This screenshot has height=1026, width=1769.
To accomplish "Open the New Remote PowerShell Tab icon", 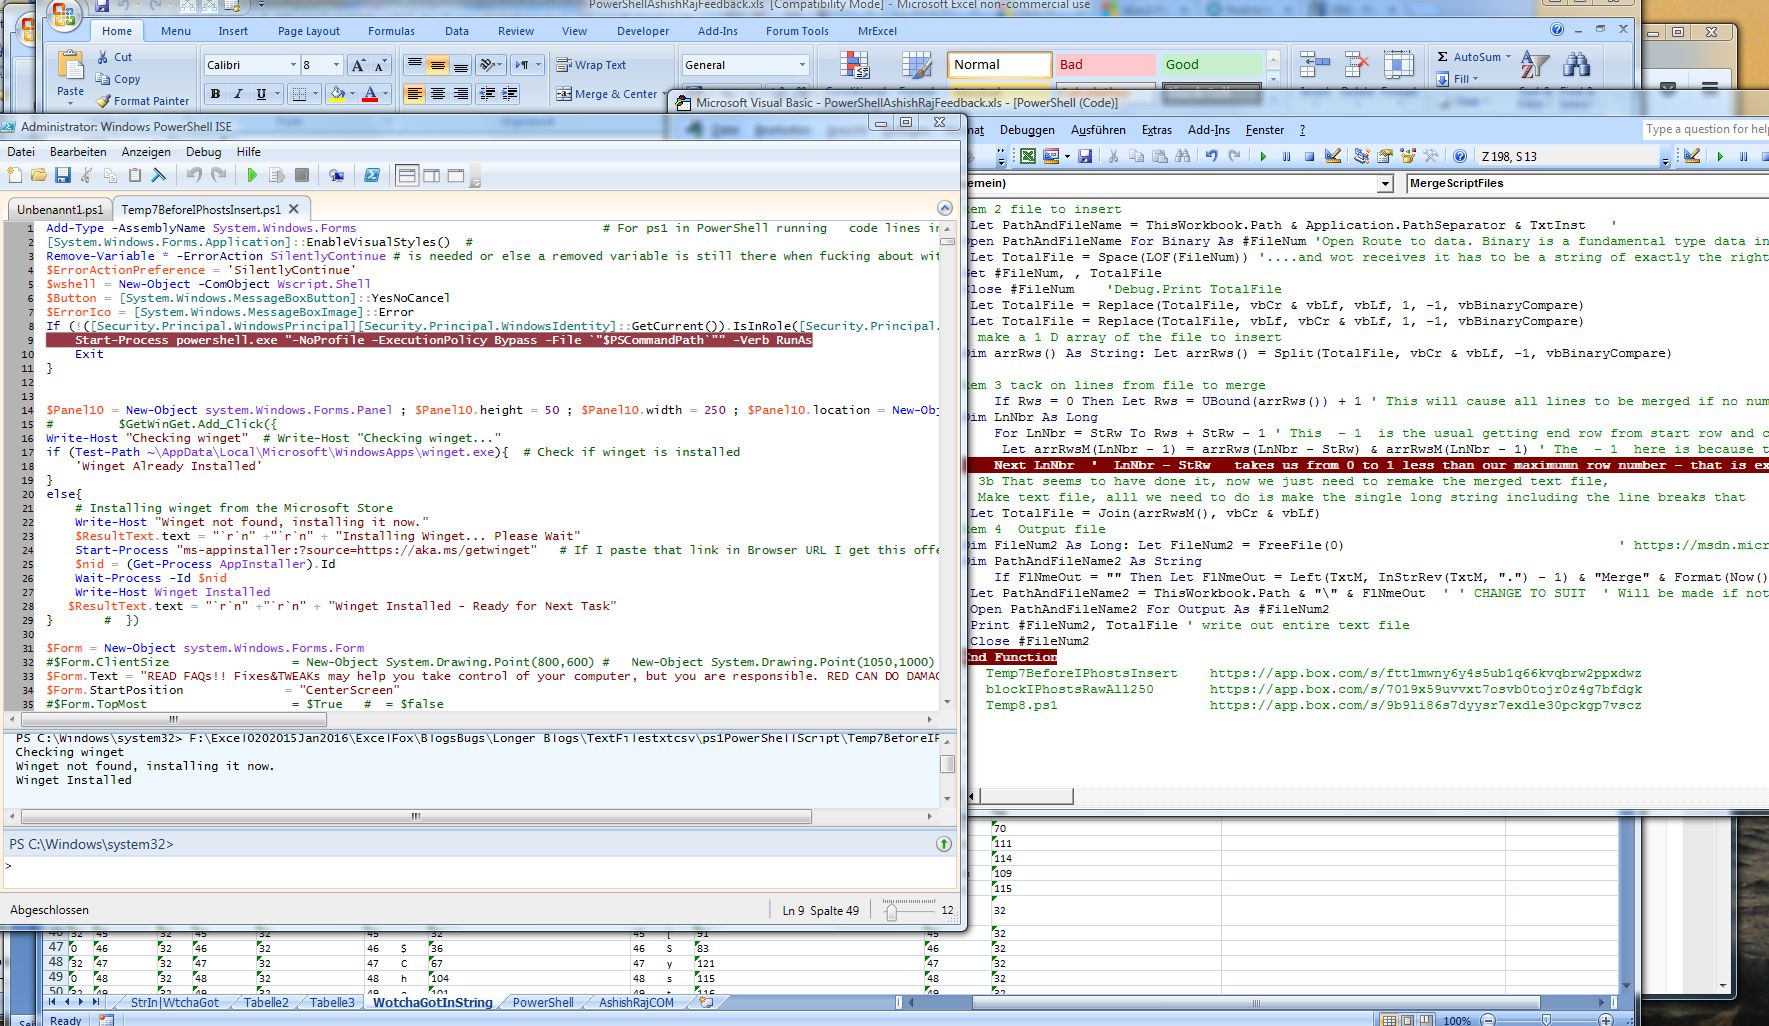I will [337, 175].
